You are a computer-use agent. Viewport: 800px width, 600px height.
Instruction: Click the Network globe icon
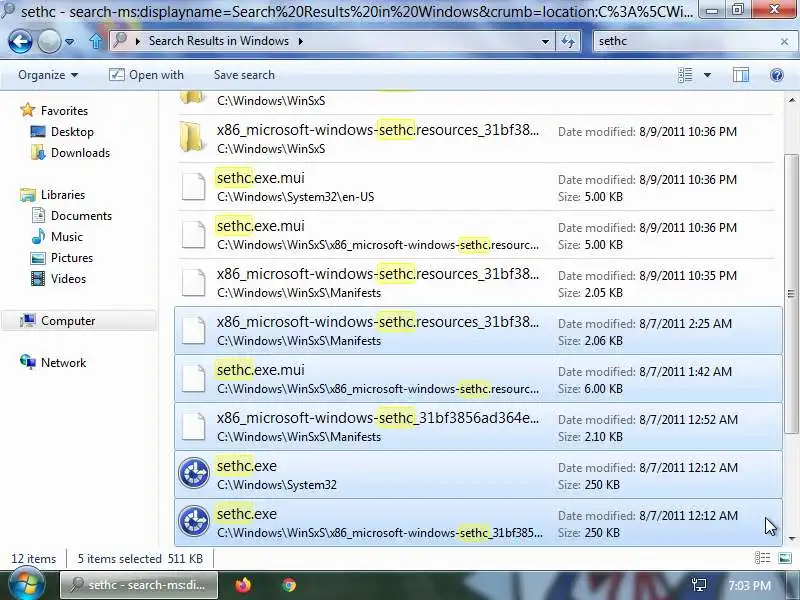(28, 362)
